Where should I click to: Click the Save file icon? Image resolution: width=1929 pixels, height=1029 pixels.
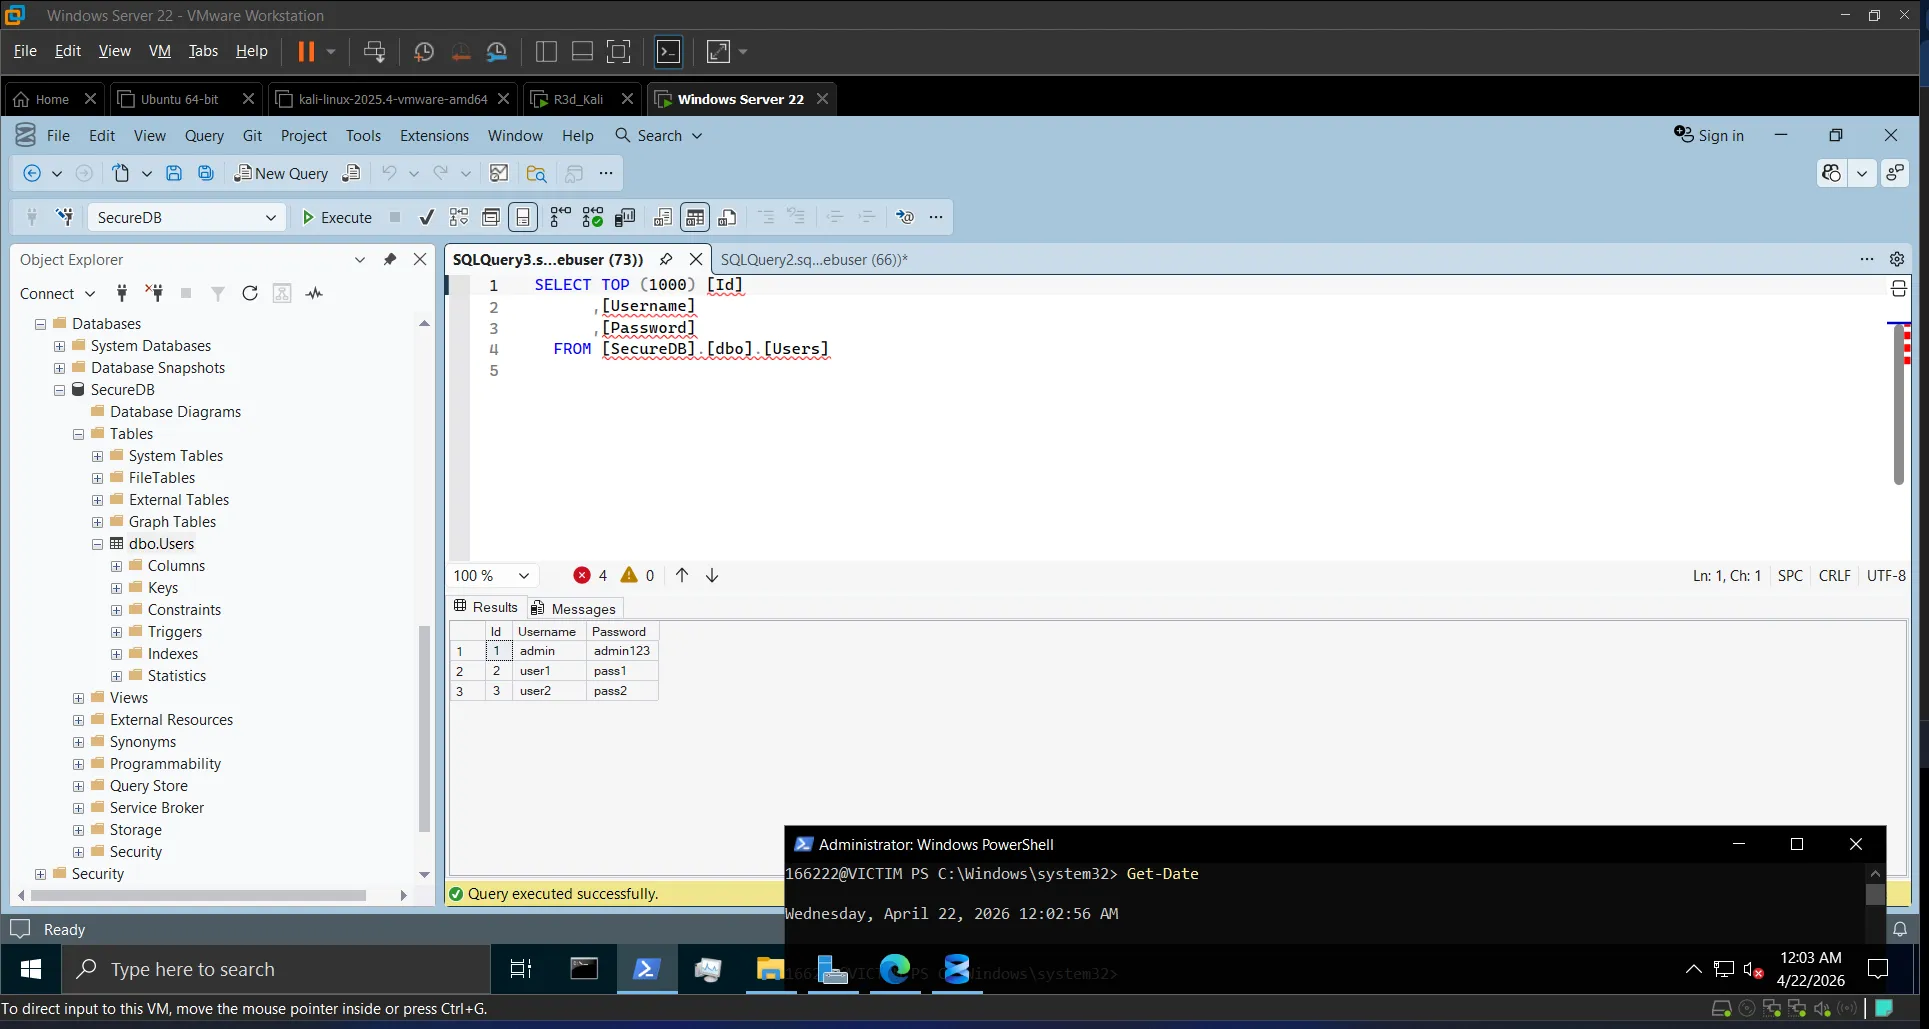[174, 173]
